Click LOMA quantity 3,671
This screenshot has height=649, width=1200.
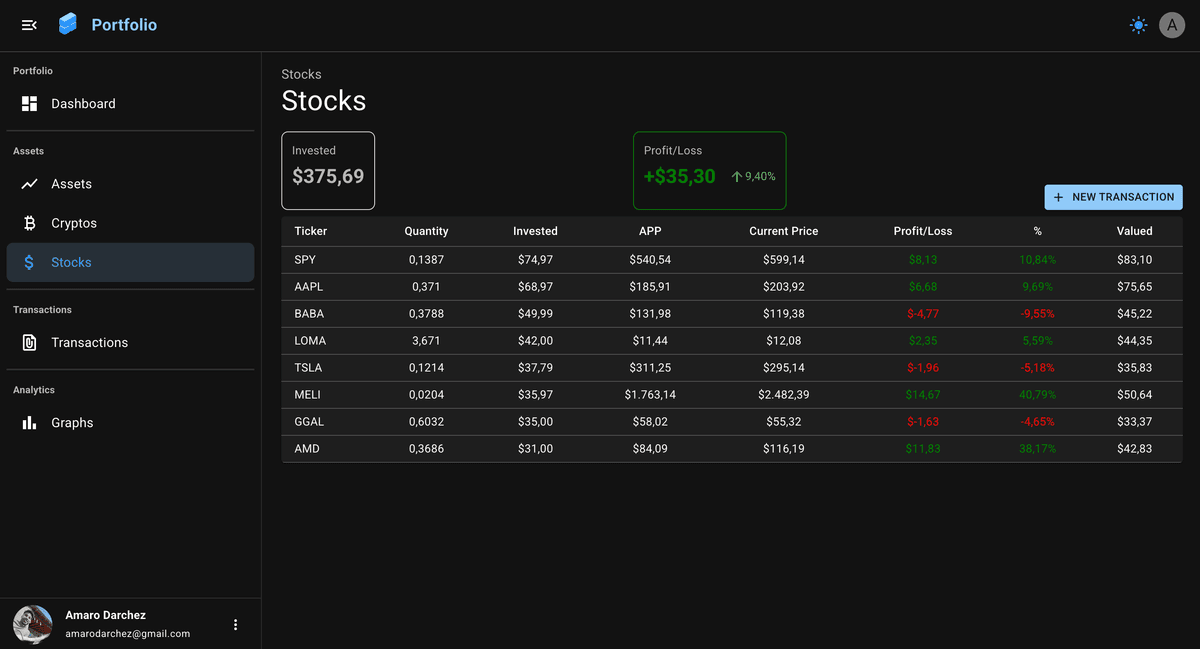click(426, 341)
